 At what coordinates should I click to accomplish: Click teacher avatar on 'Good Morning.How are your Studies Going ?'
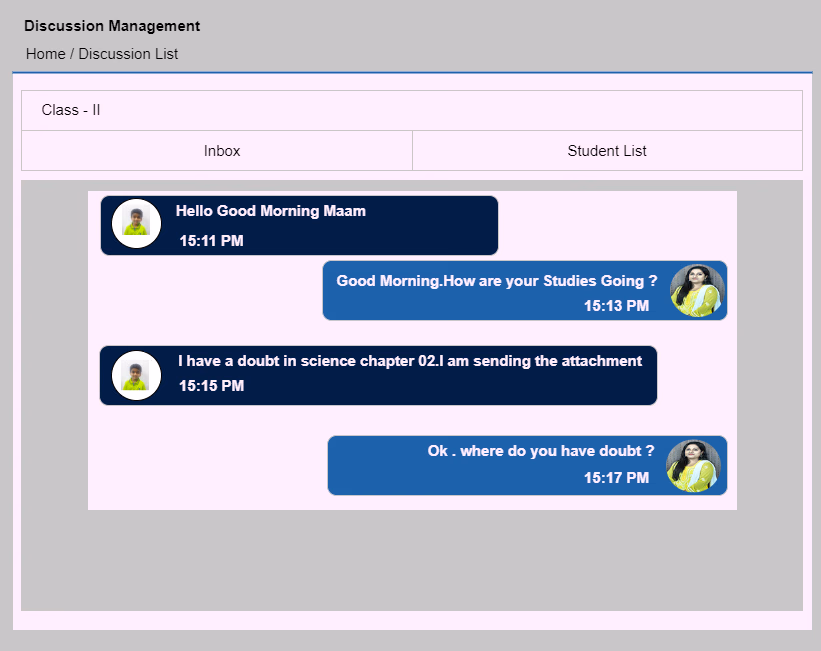point(697,291)
